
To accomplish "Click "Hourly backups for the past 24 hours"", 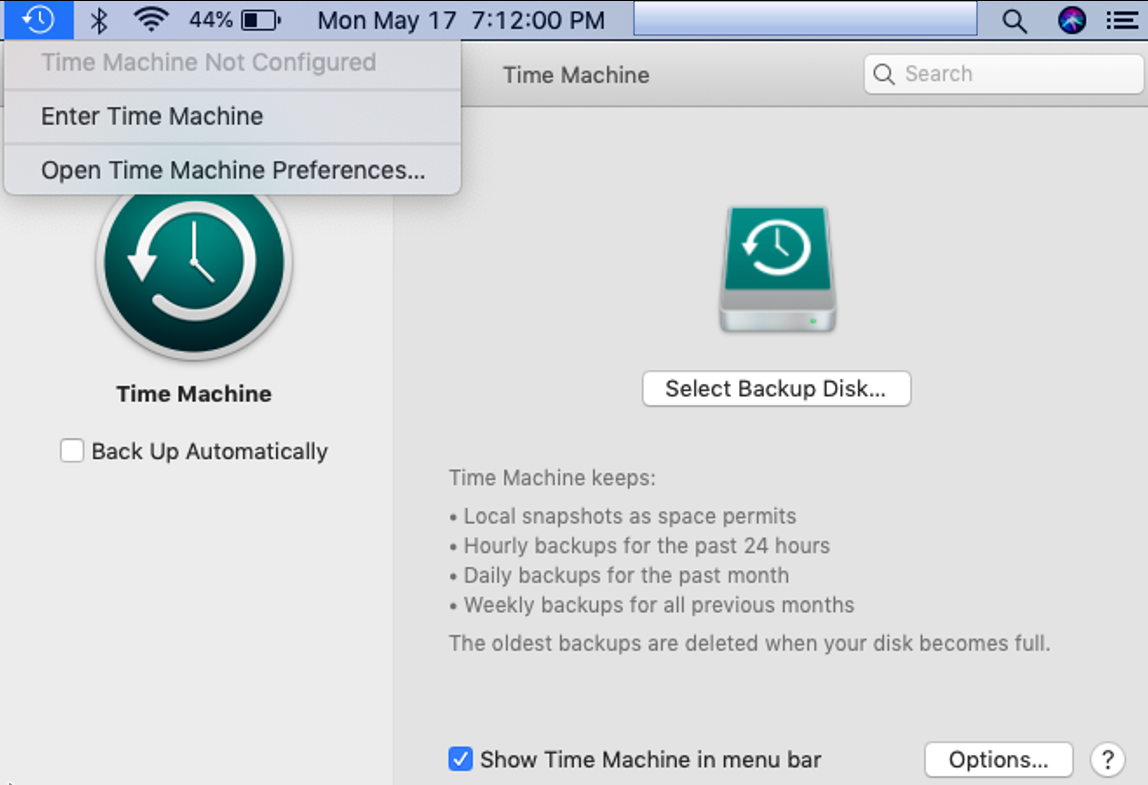I will coord(646,546).
